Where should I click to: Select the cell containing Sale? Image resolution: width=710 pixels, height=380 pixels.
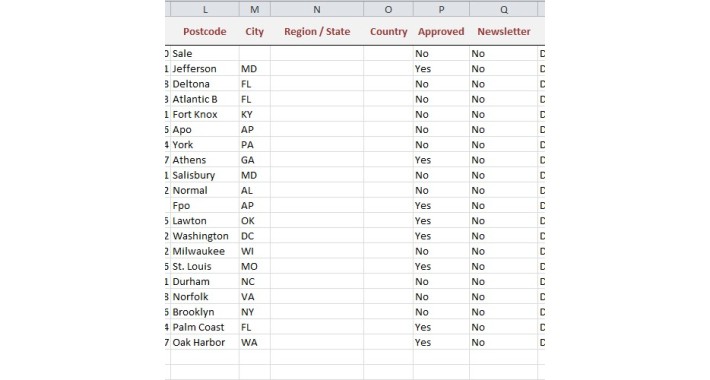coord(205,53)
